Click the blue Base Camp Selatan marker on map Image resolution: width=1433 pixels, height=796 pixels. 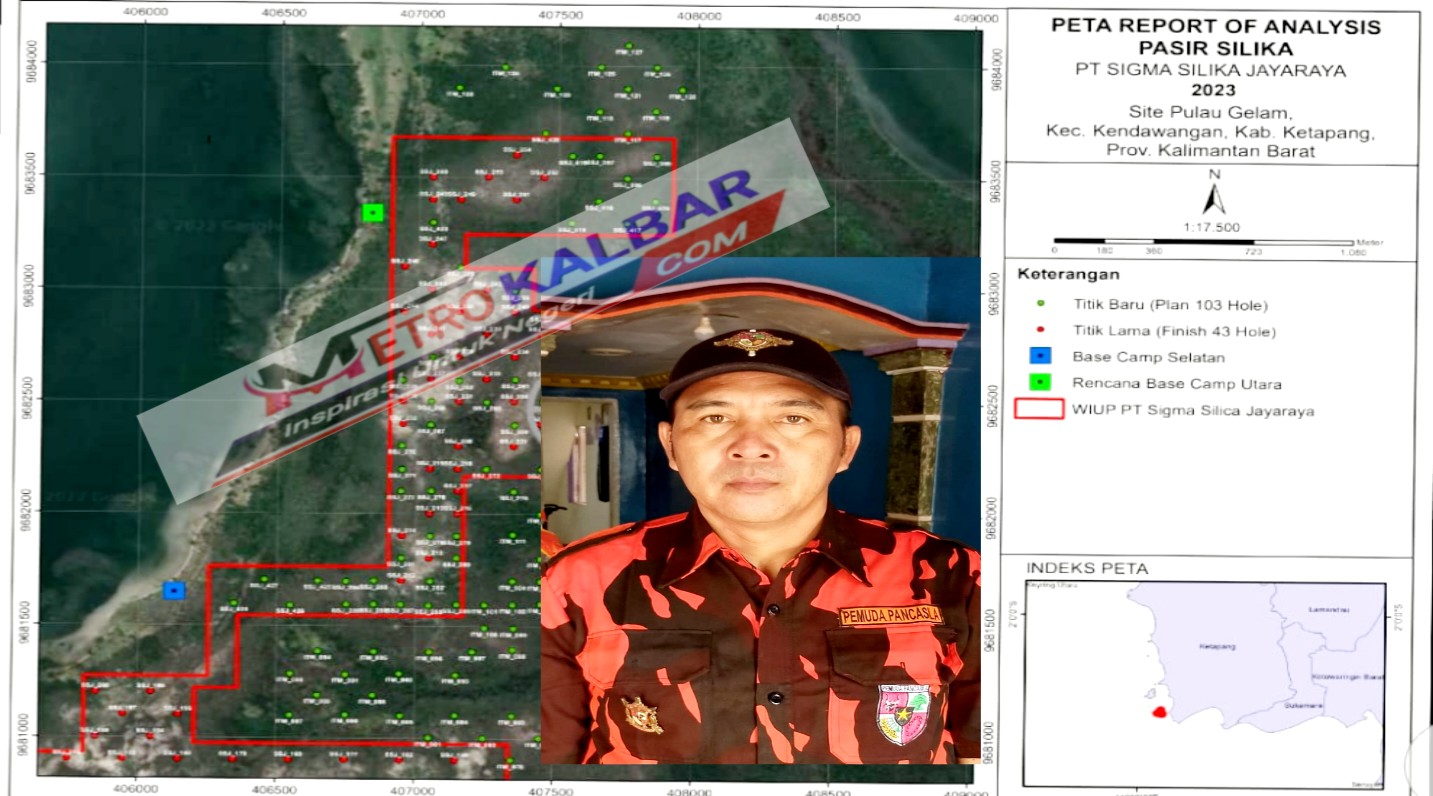tap(175, 591)
